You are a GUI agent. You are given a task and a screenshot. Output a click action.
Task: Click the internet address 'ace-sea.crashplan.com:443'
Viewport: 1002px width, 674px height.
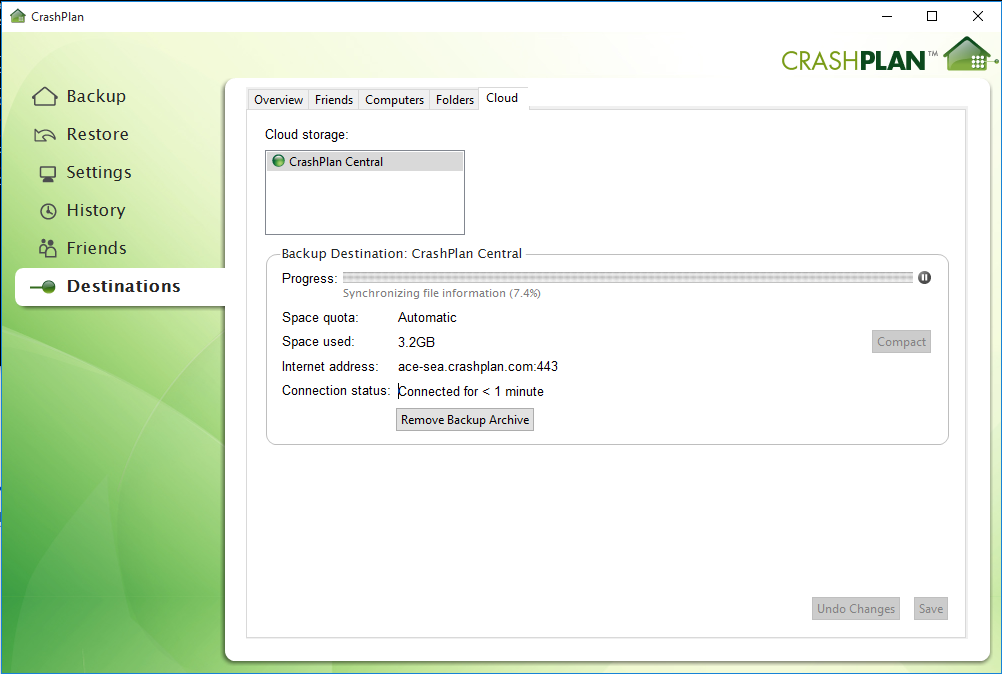coord(478,367)
